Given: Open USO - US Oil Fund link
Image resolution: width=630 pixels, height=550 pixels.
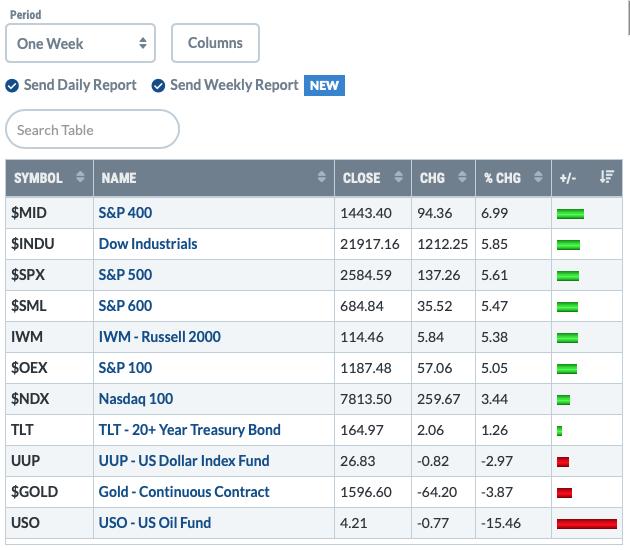Looking at the screenshot, I should [x=155, y=523].
